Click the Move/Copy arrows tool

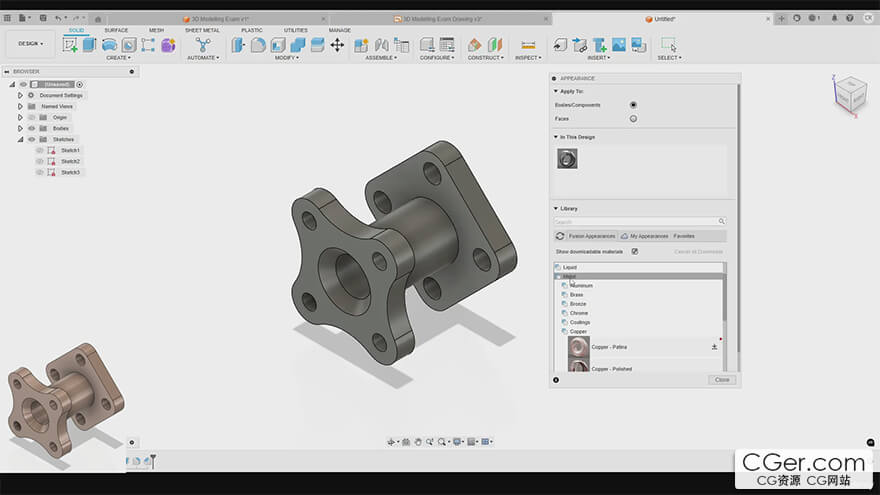pyautogui.click(x=337, y=44)
